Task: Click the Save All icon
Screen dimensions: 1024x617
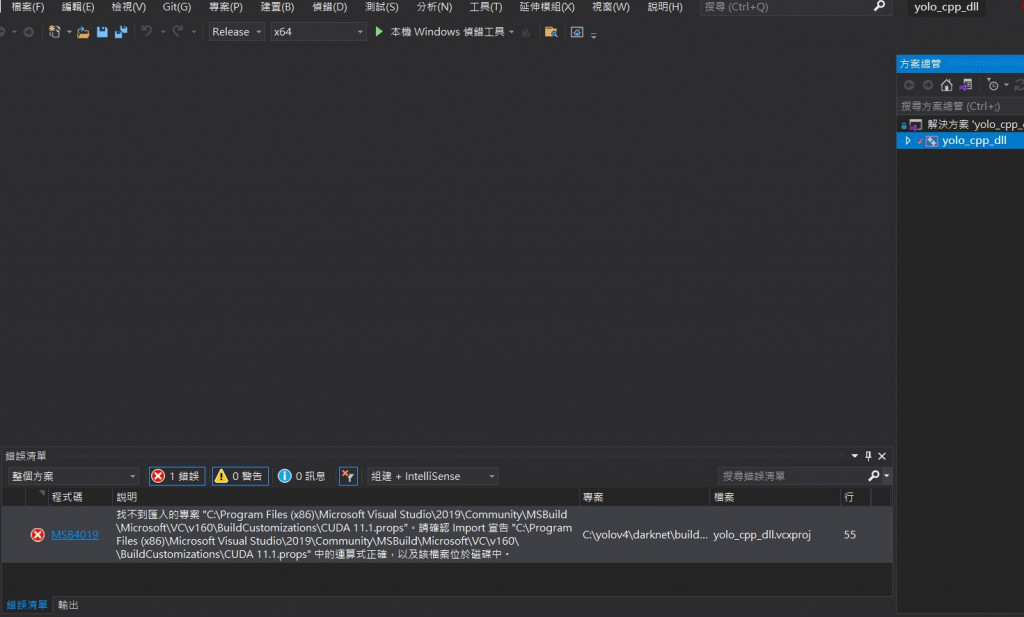Action: tap(121, 32)
